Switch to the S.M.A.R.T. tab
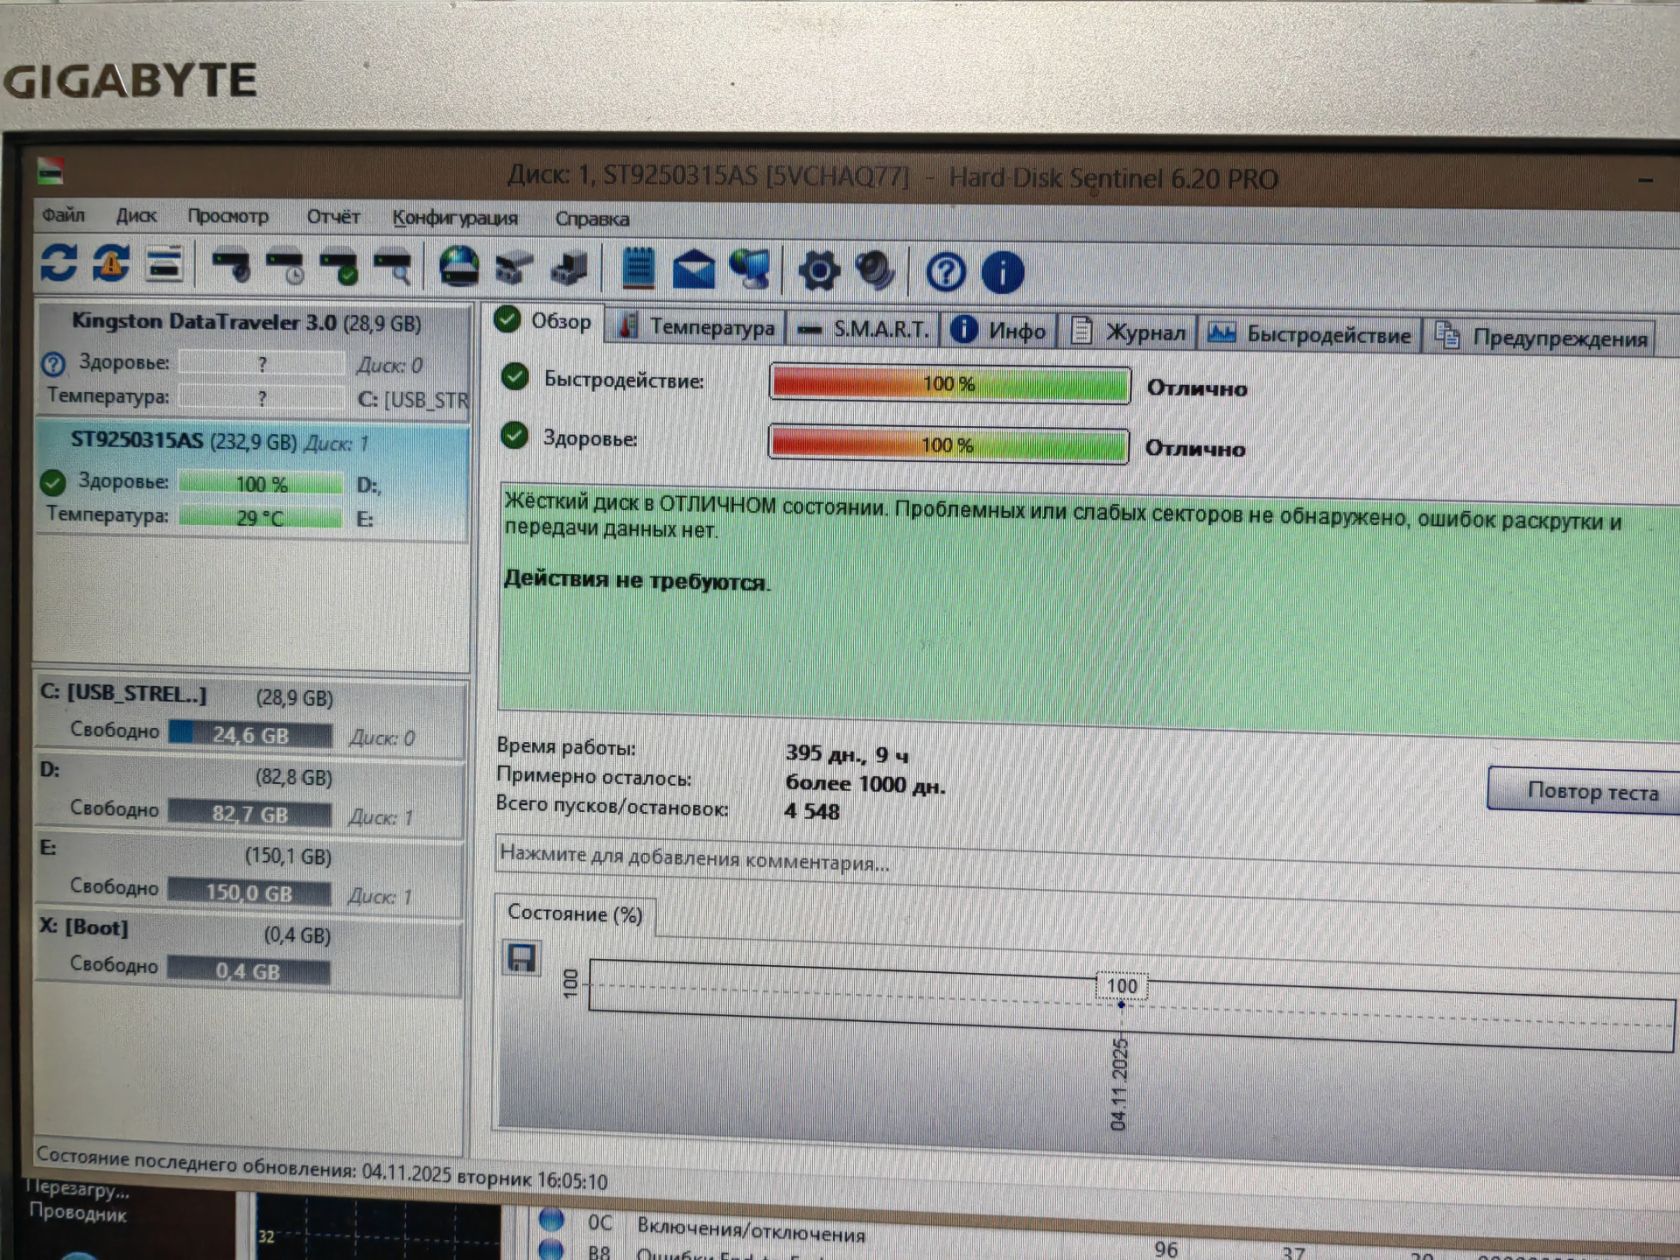Screen dimensions: 1680x1260 (864, 328)
